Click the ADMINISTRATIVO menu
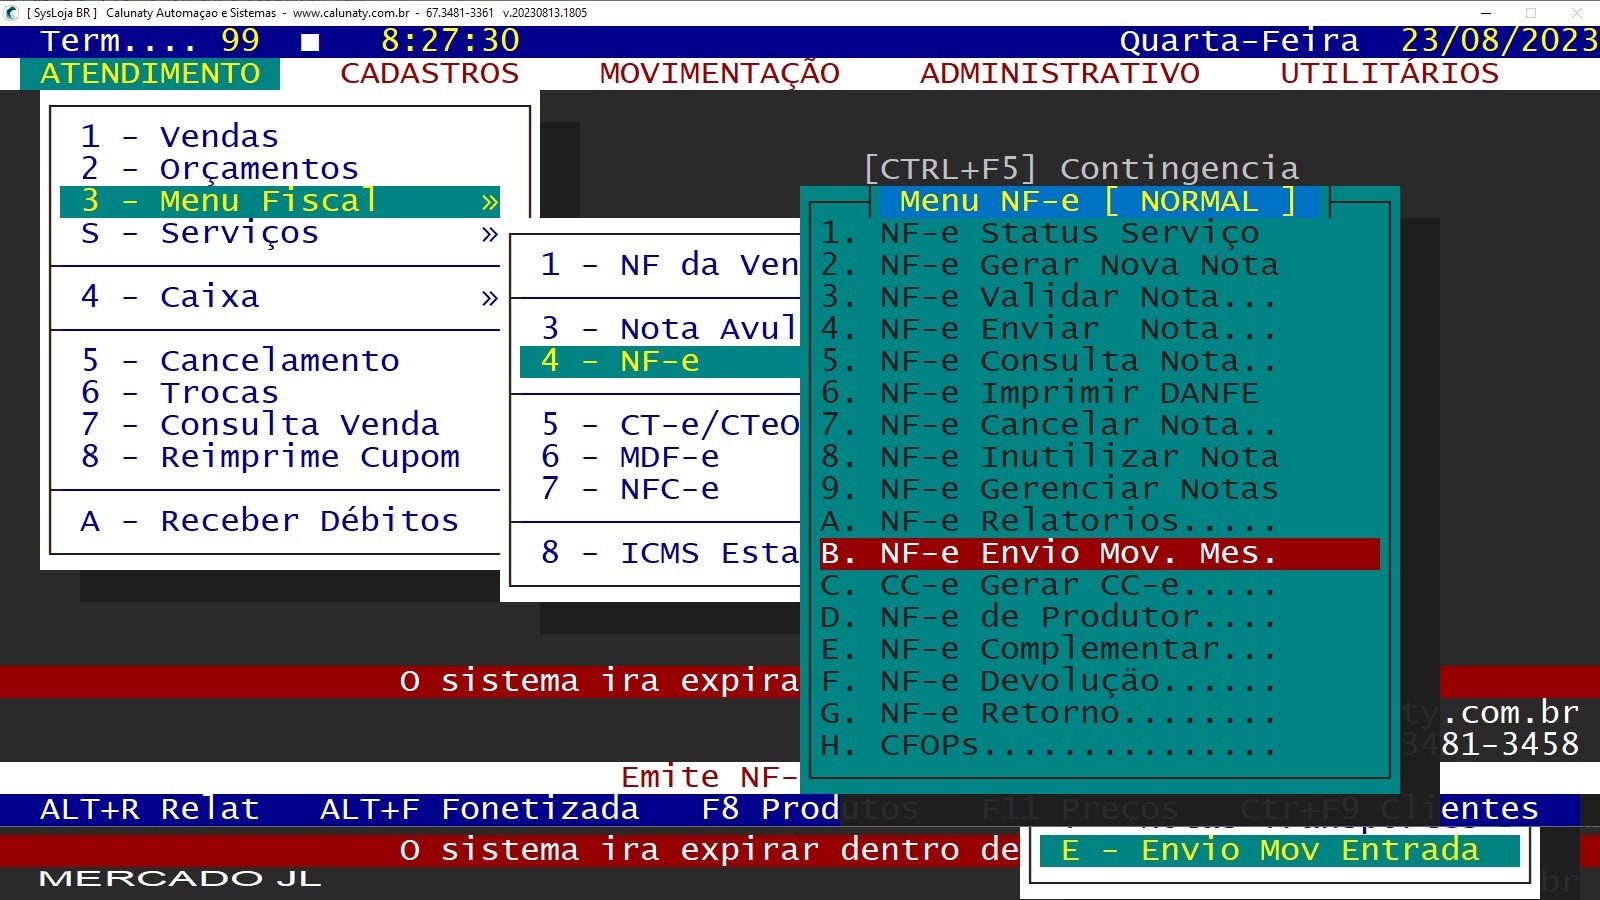1600x900 pixels. [x=1059, y=74]
